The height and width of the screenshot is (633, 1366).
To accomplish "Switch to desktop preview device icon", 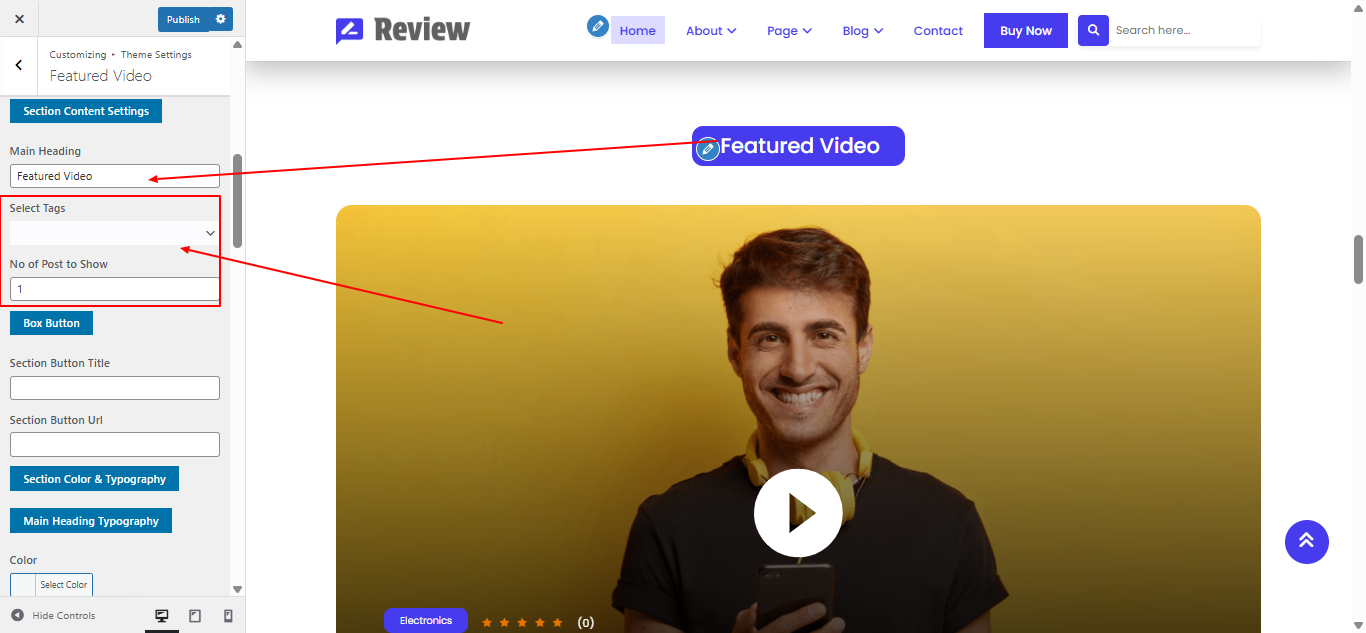I will click(162, 616).
